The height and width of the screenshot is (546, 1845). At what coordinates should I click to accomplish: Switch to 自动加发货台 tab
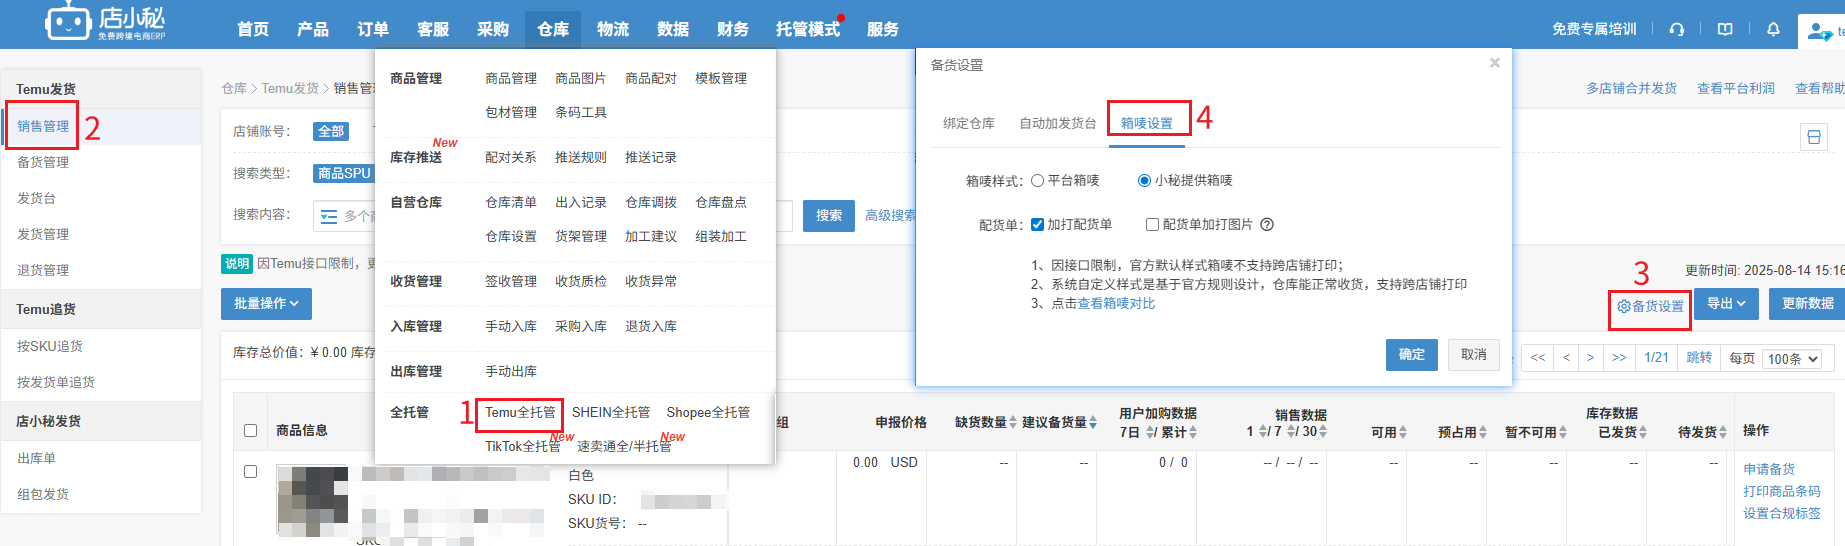point(1058,124)
